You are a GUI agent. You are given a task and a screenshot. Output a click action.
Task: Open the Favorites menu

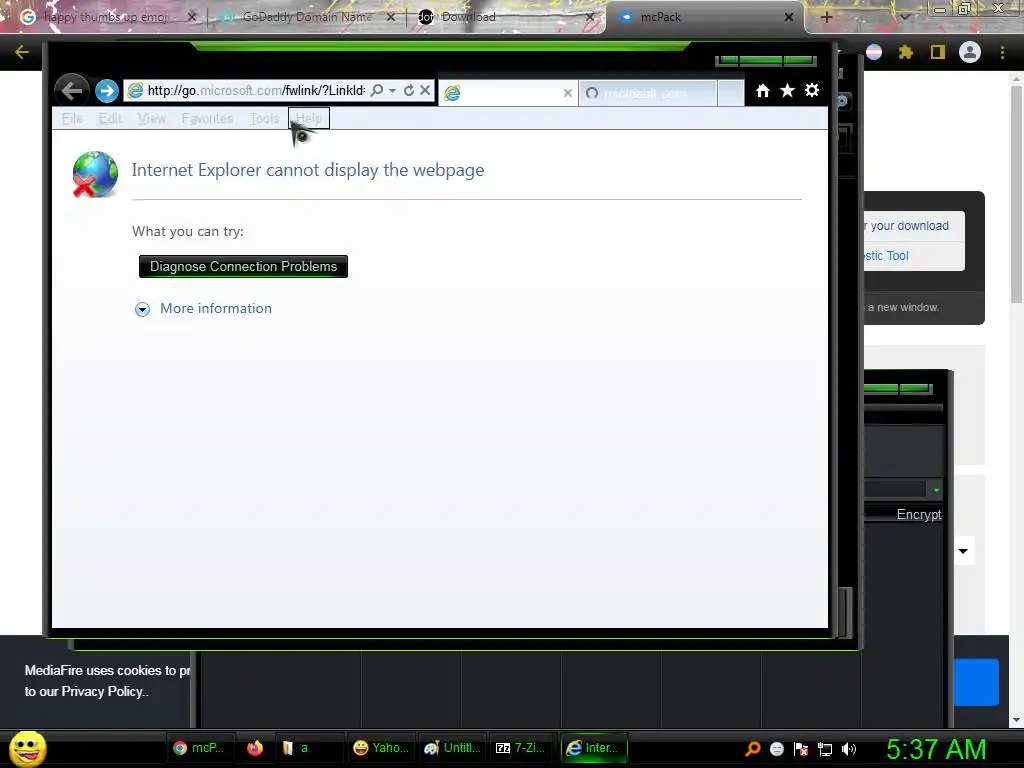point(208,118)
